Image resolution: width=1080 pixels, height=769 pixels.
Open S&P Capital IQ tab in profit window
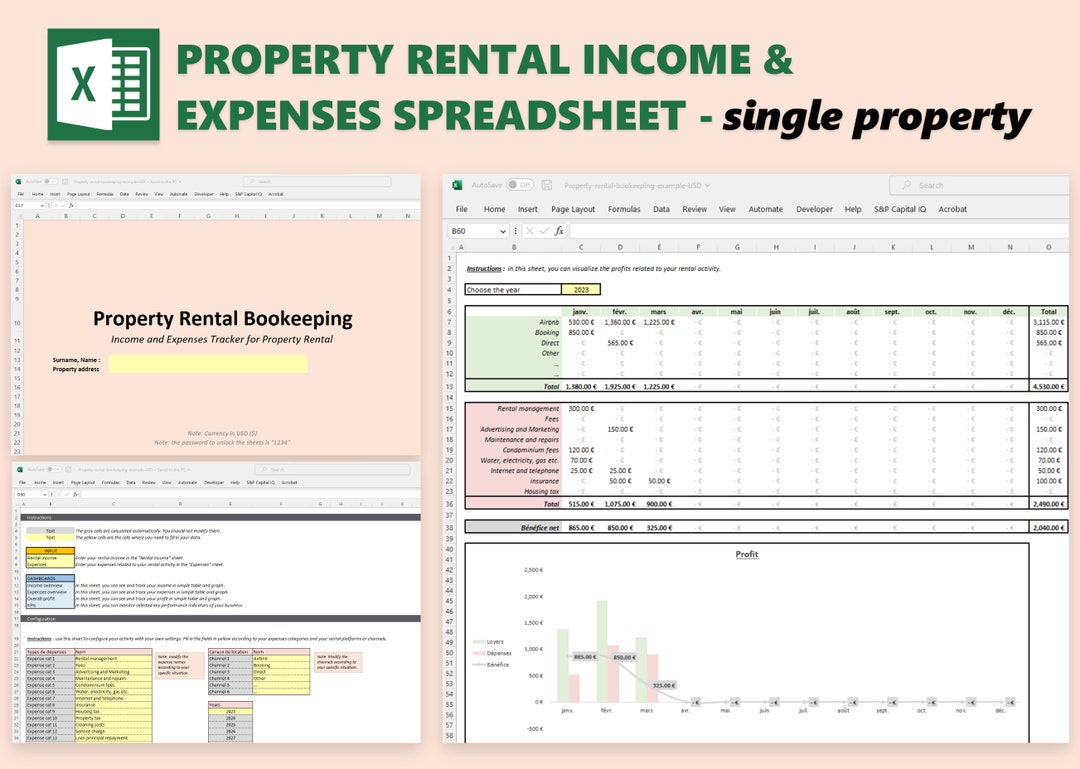pyautogui.click(x=900, y=209)
